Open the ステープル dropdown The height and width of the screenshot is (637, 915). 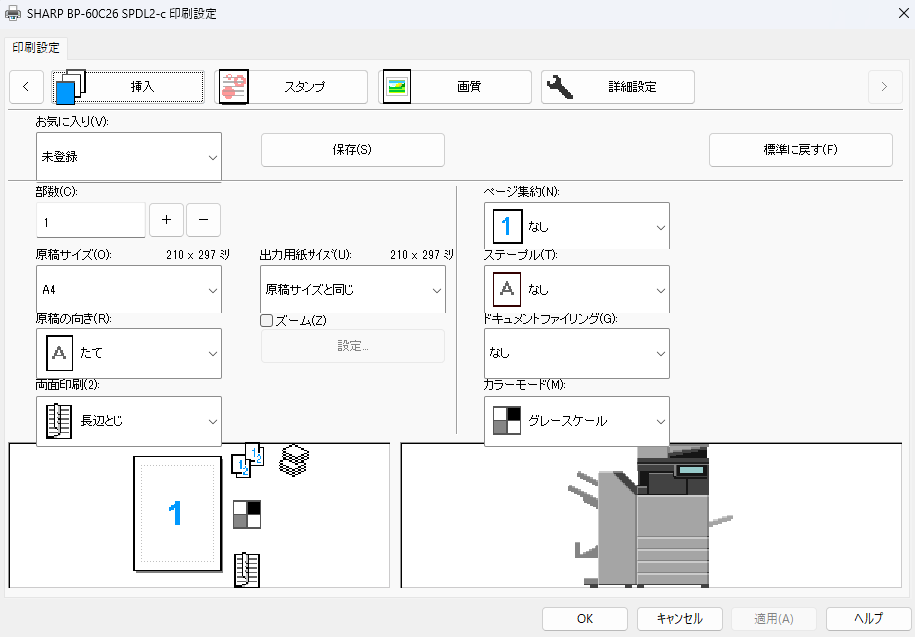coord(577,289)
